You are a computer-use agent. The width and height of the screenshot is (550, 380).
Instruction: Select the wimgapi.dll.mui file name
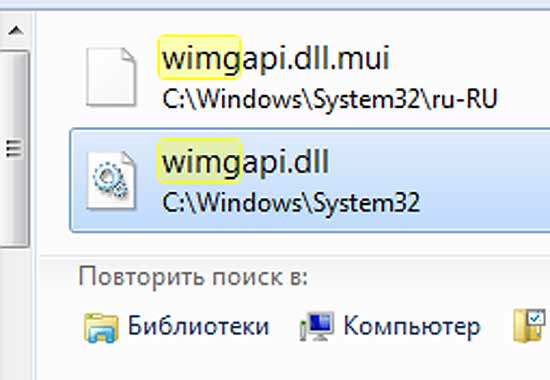(x=275, y=58)
